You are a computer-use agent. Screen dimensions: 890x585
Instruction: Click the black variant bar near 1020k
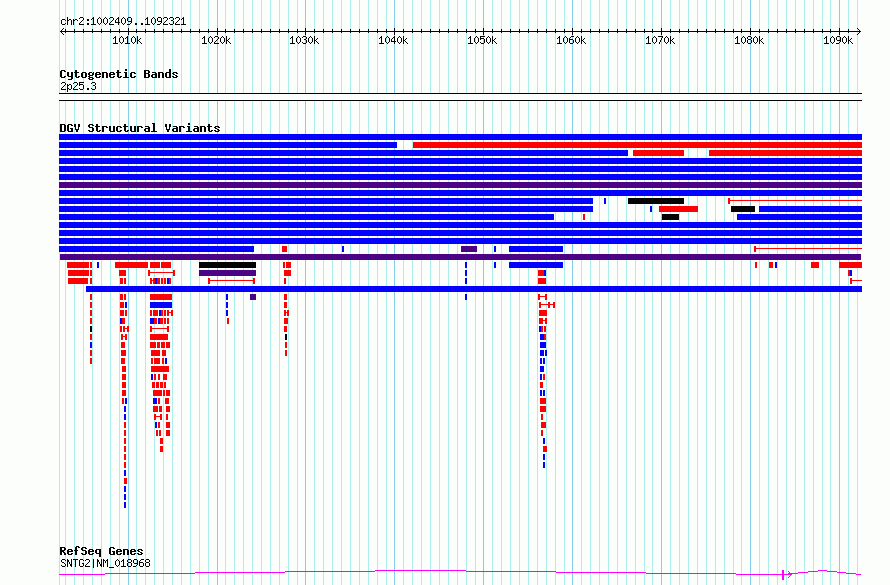point(227,265)
